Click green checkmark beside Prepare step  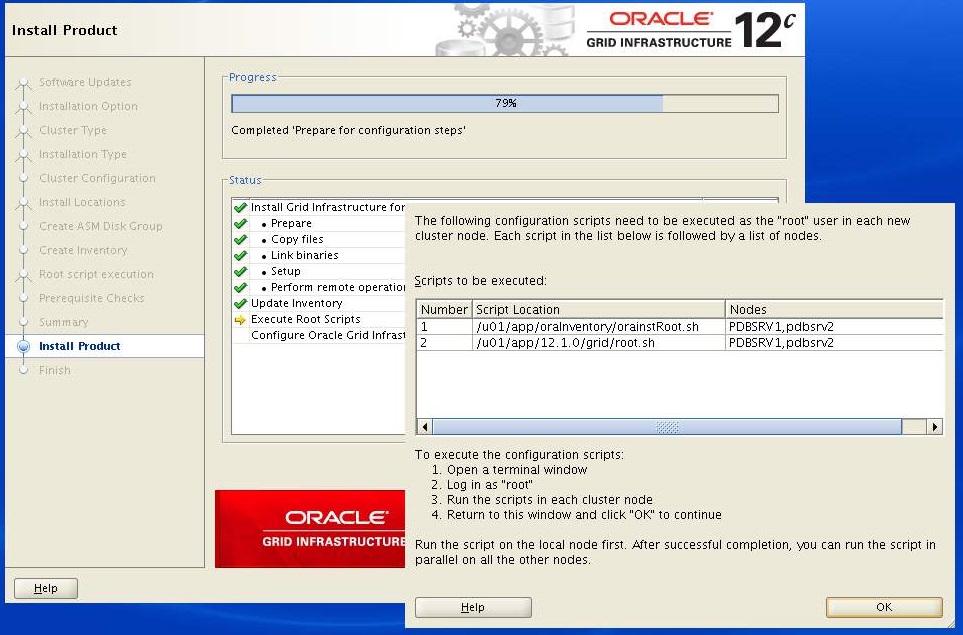pos(240,224)
